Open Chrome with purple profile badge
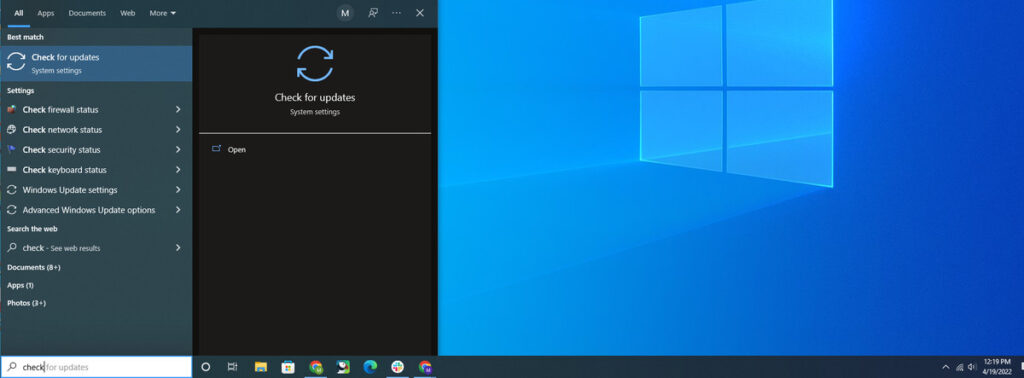The image size is (1024, 378). (425, 367)
